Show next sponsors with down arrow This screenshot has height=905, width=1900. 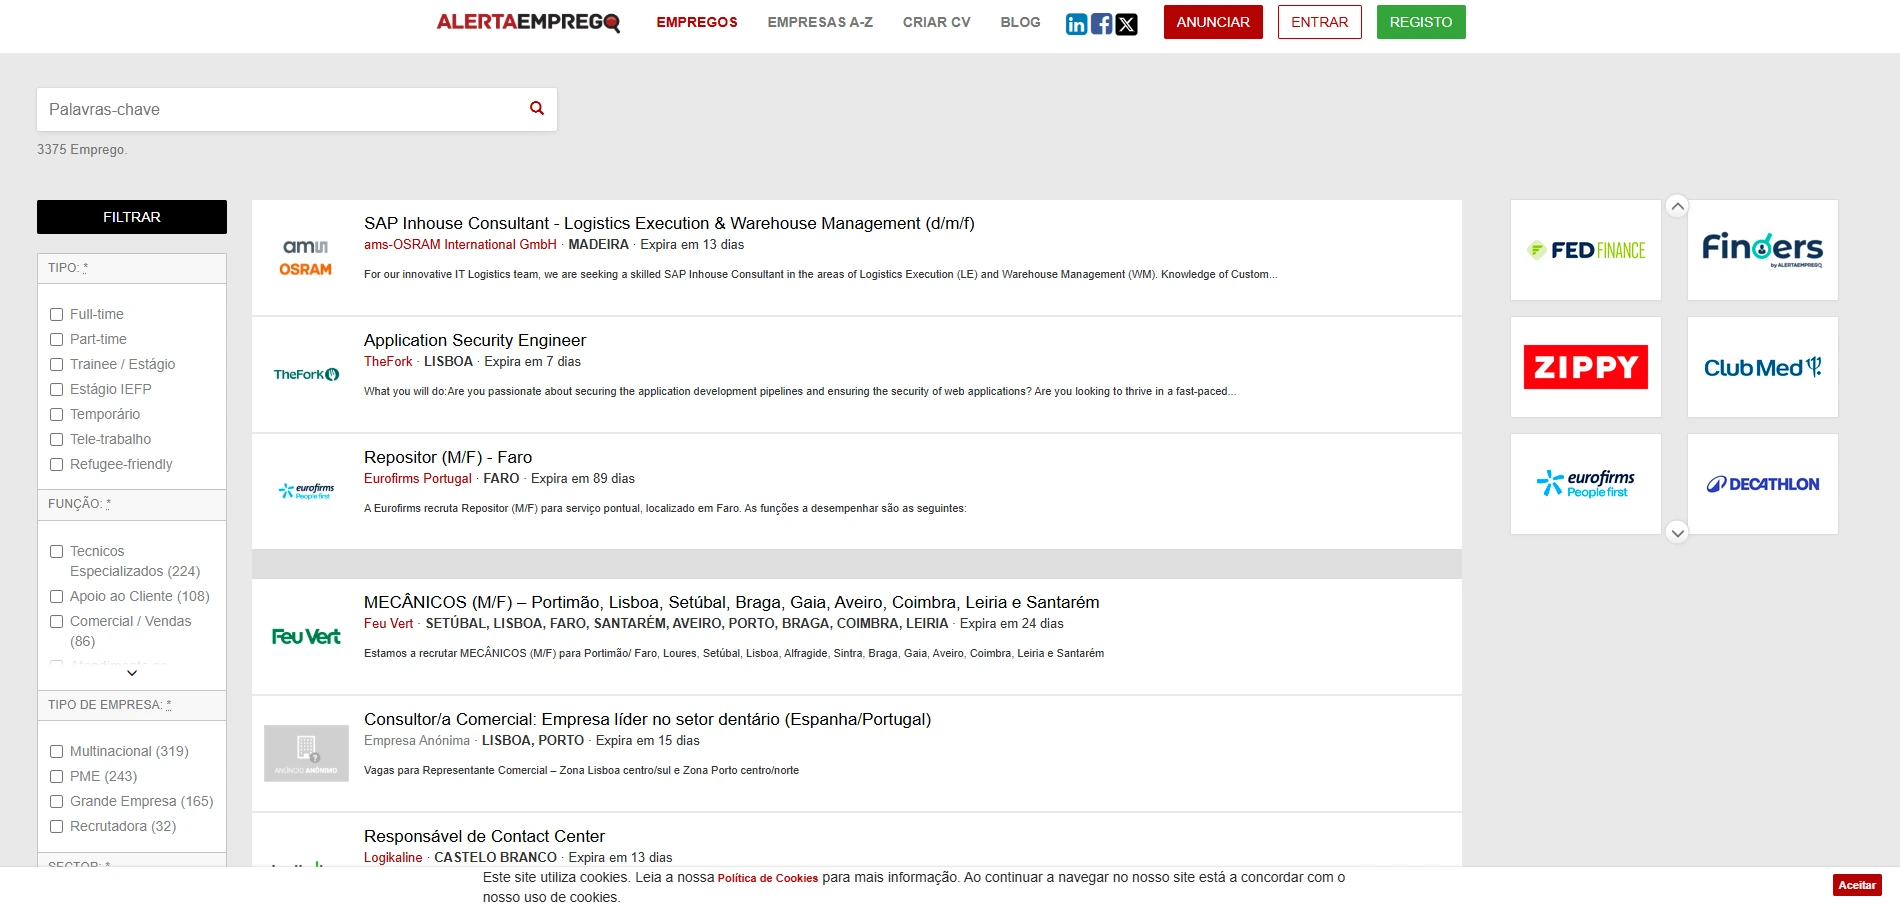pos(1678,532)
